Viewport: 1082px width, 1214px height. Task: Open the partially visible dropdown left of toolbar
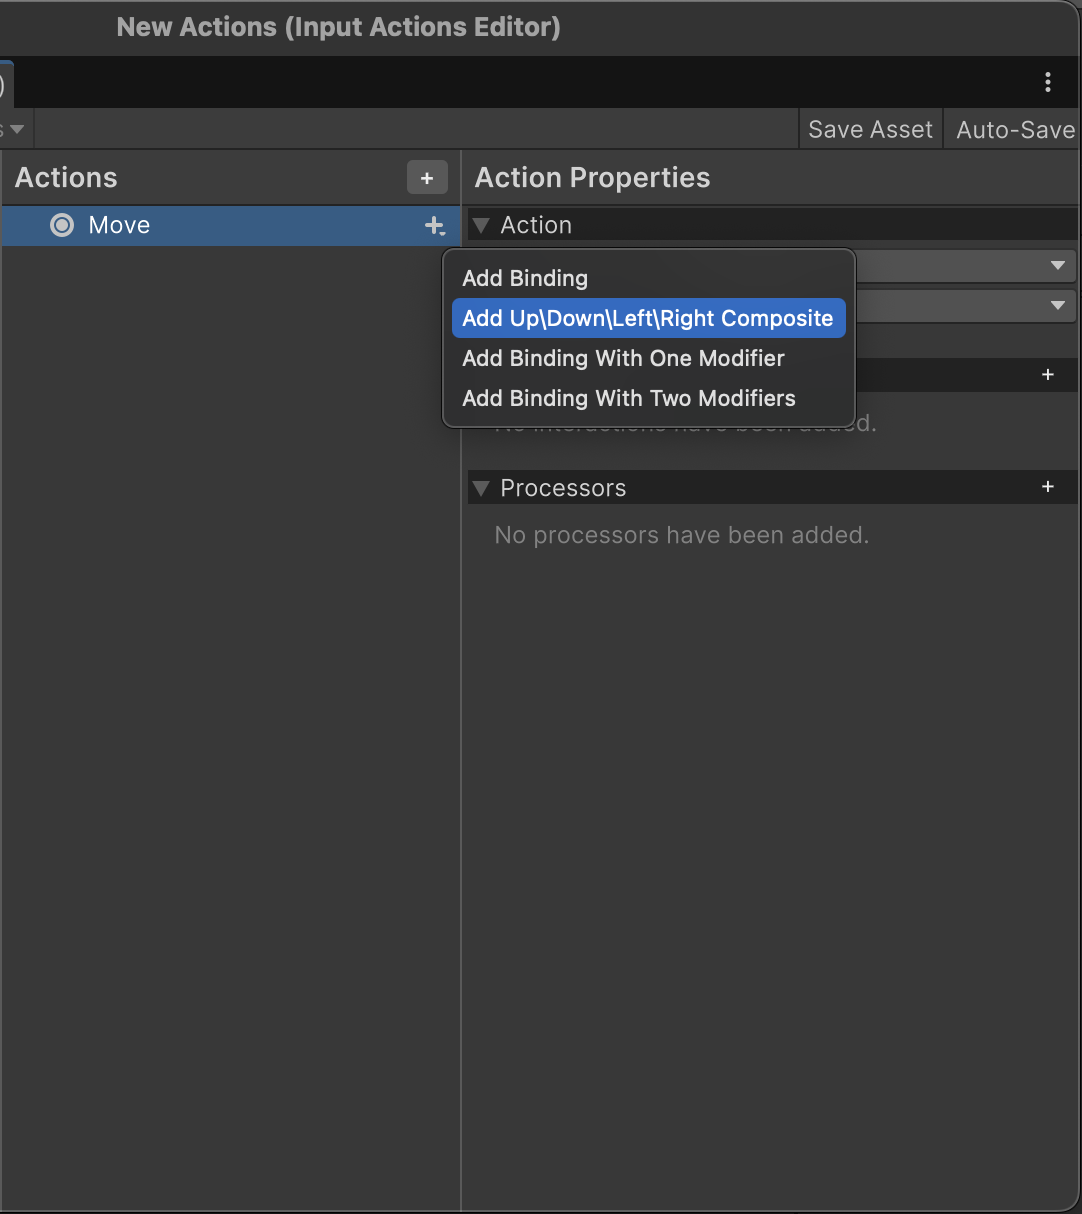15,130
